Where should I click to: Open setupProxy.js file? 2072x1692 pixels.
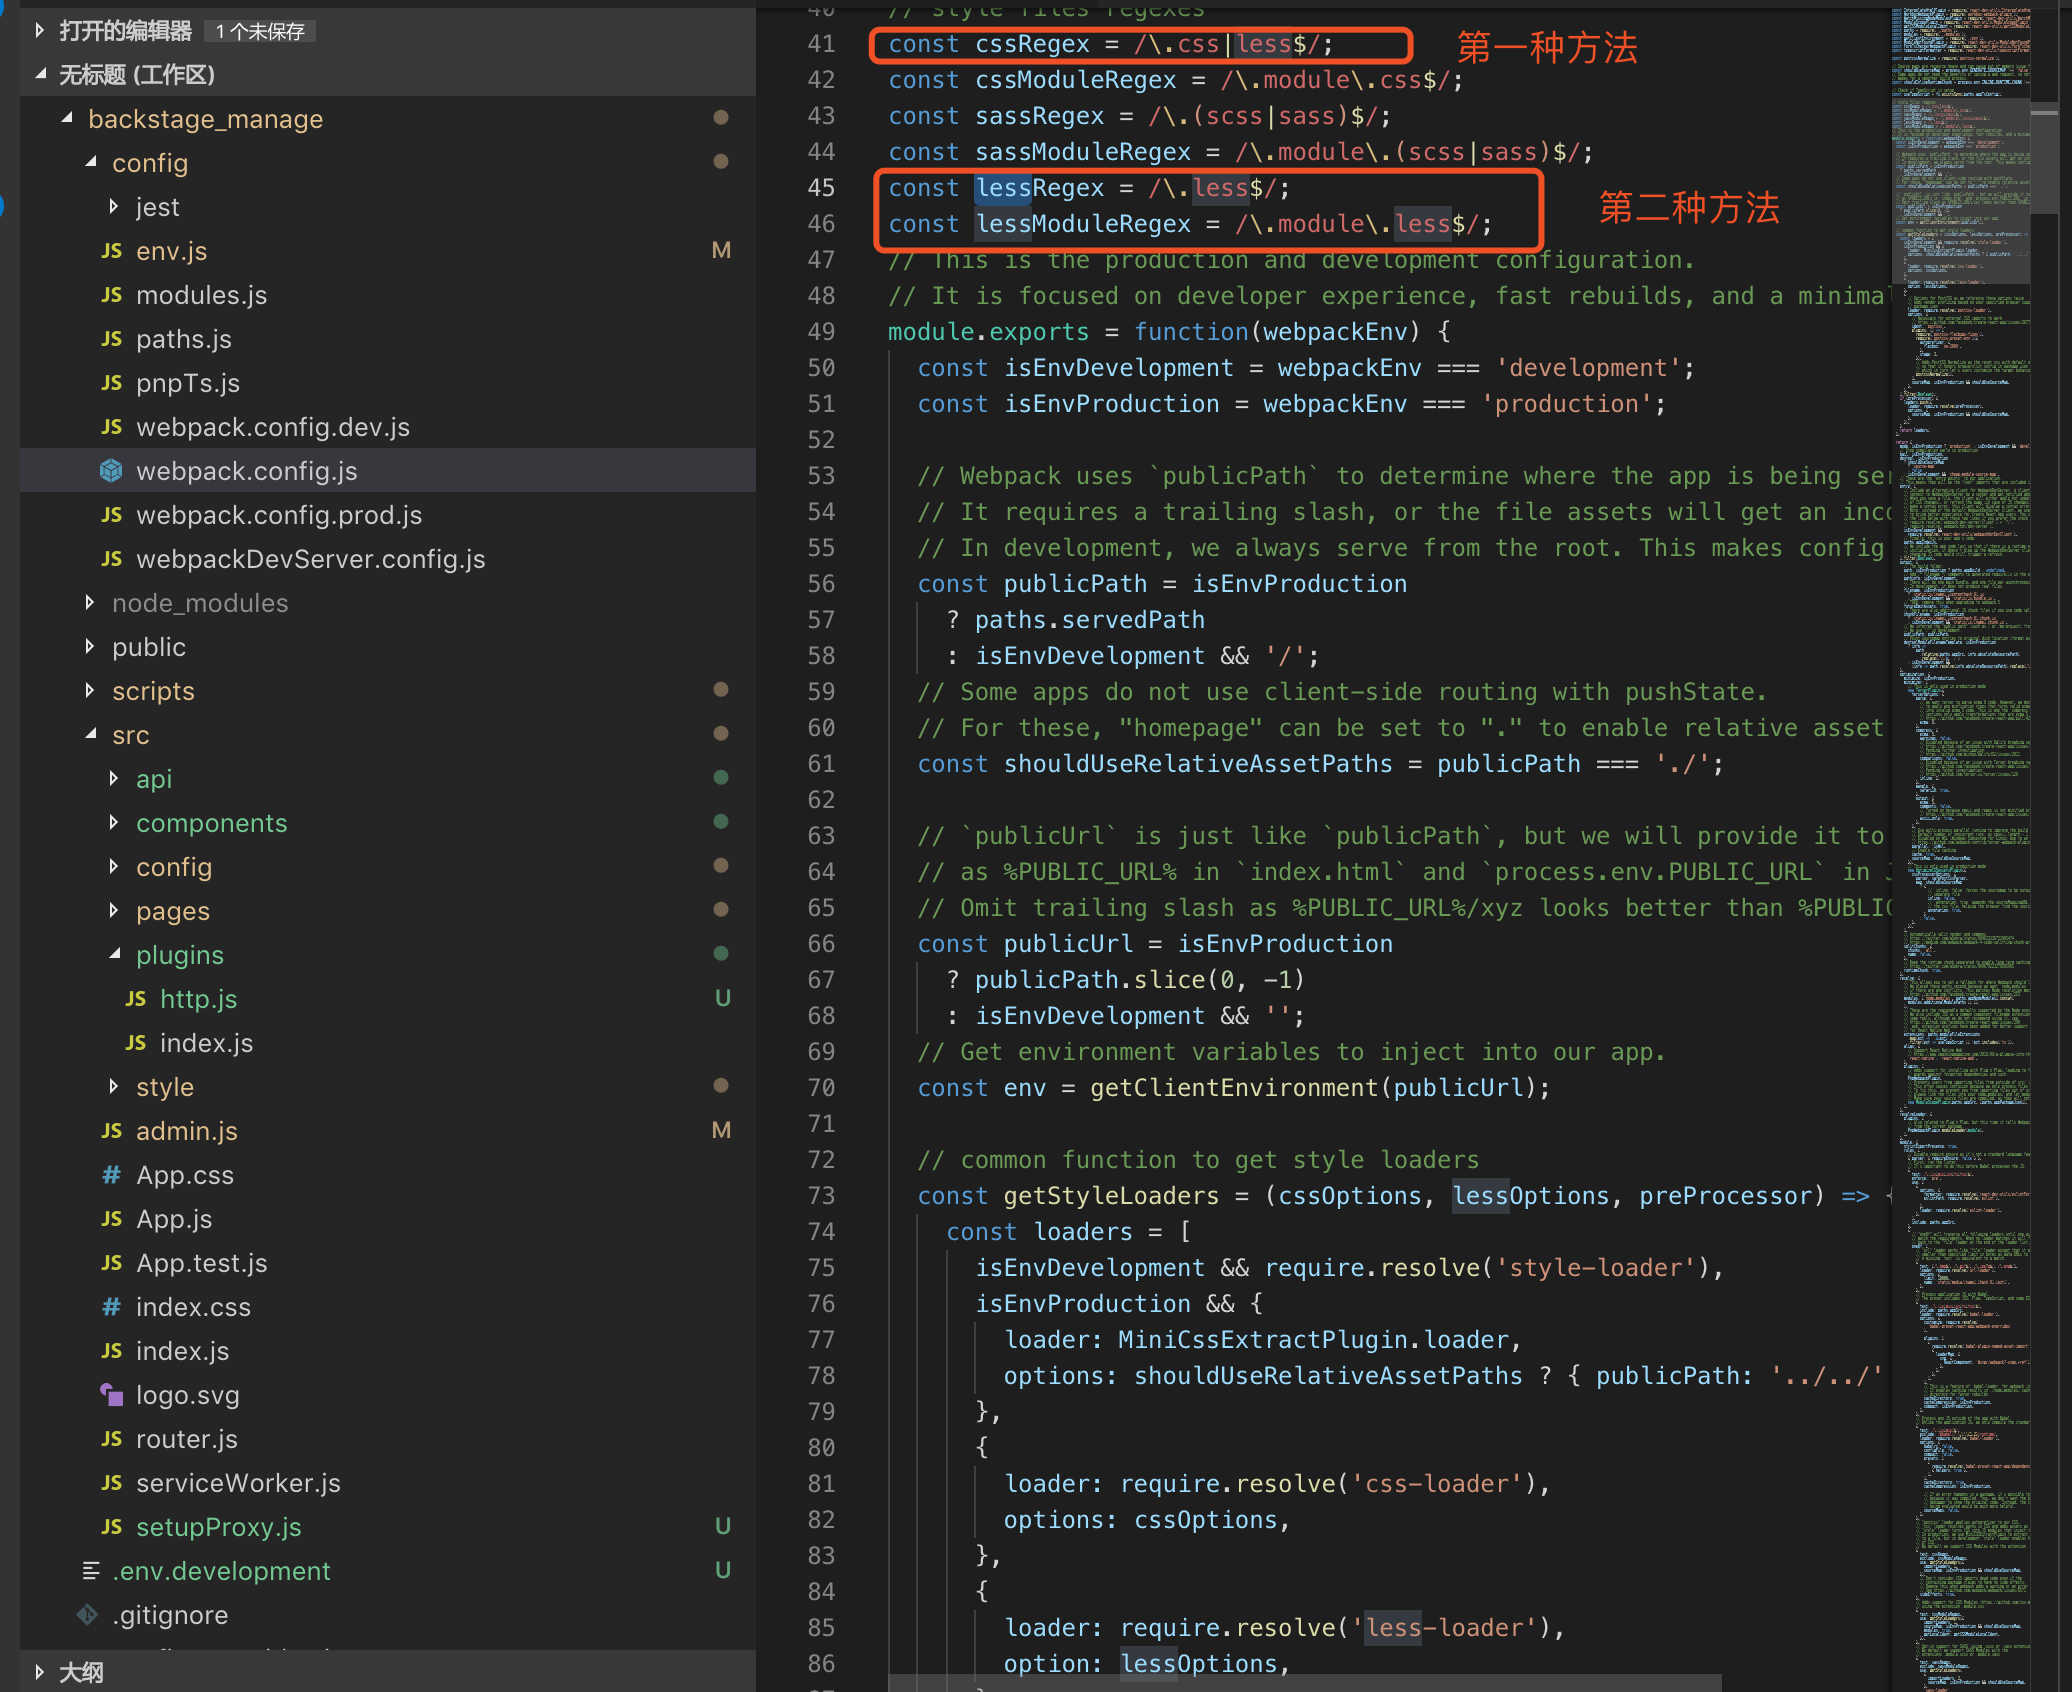219,1527
